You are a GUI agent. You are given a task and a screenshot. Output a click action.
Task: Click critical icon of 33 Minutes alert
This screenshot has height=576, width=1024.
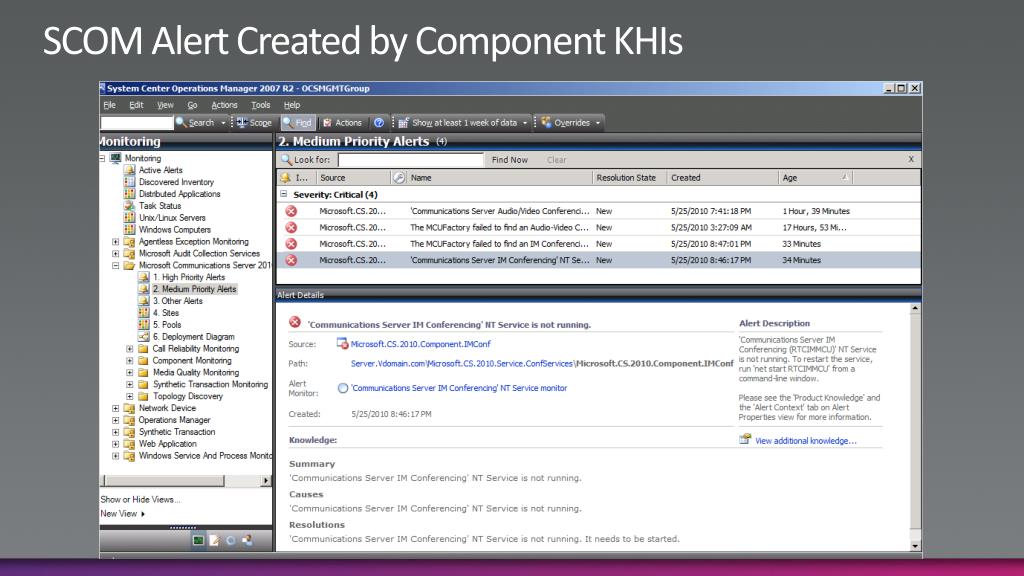coord(291,244)
